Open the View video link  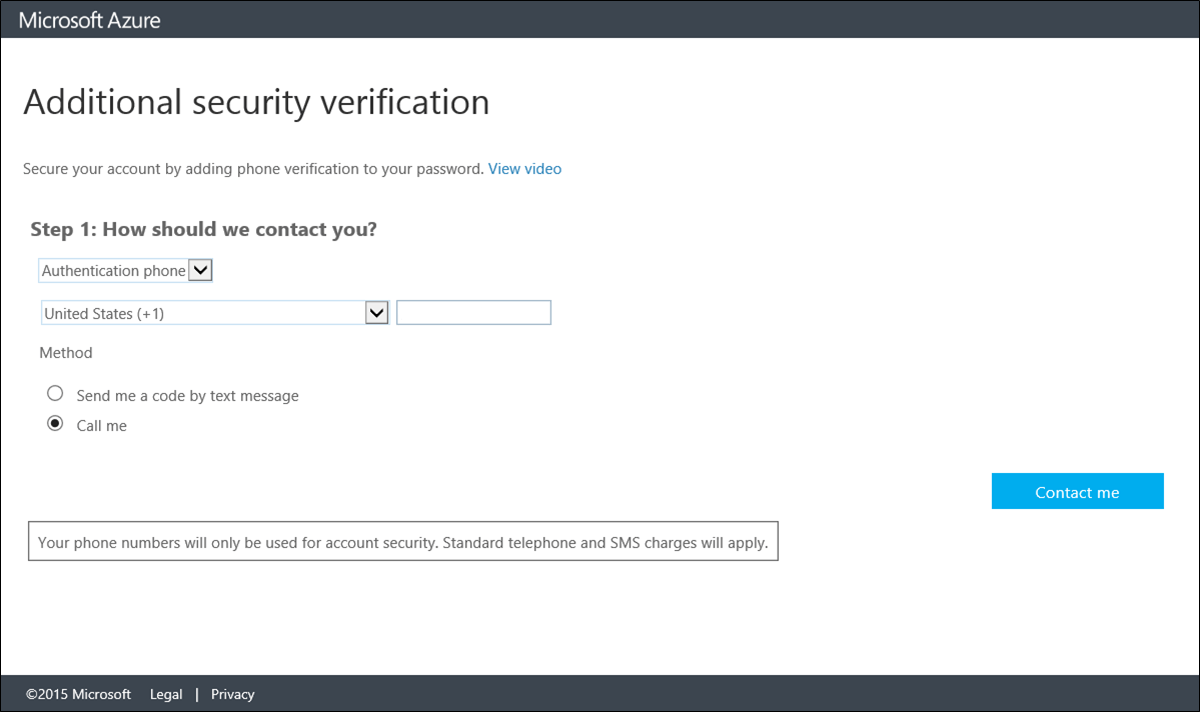524,168
